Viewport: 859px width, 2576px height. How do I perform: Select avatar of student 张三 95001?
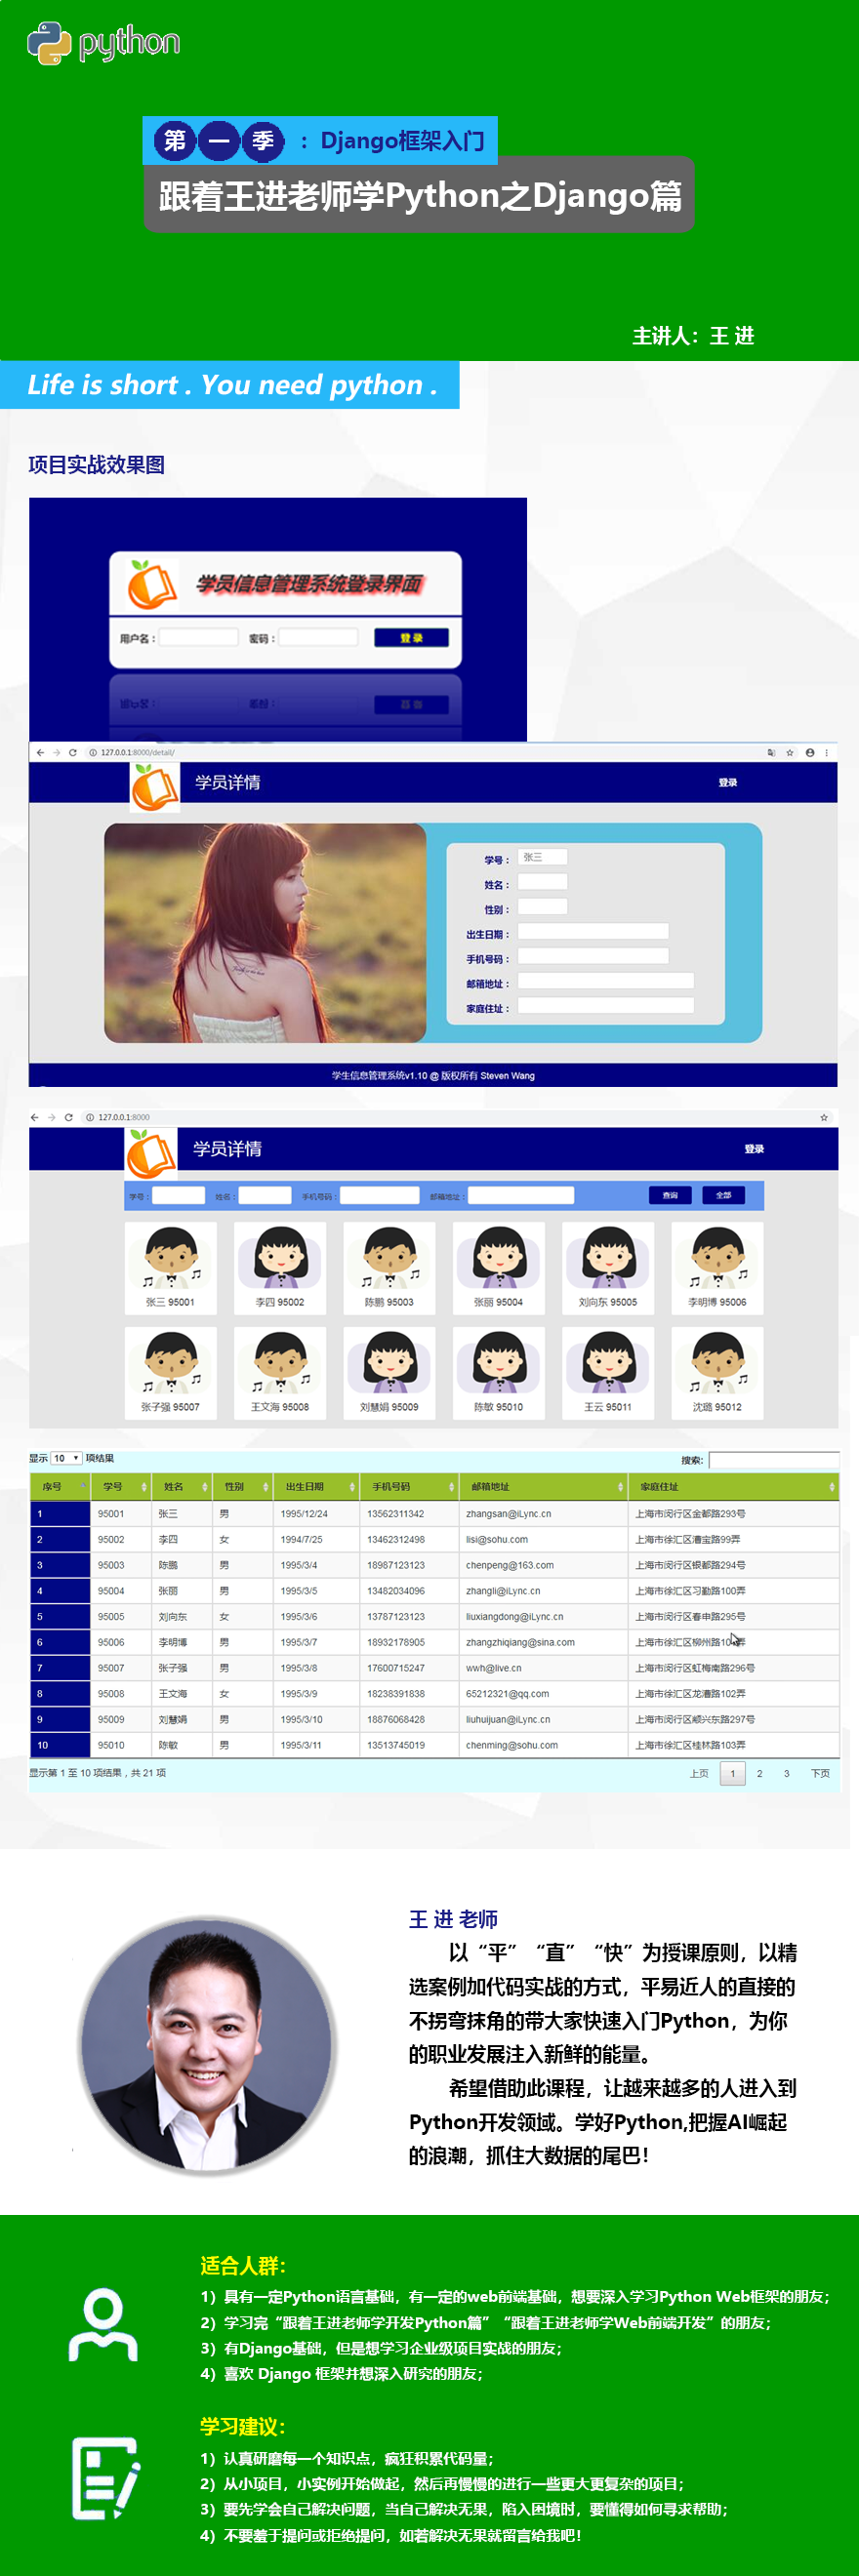pyautogui.click(x=170, y=1258)
